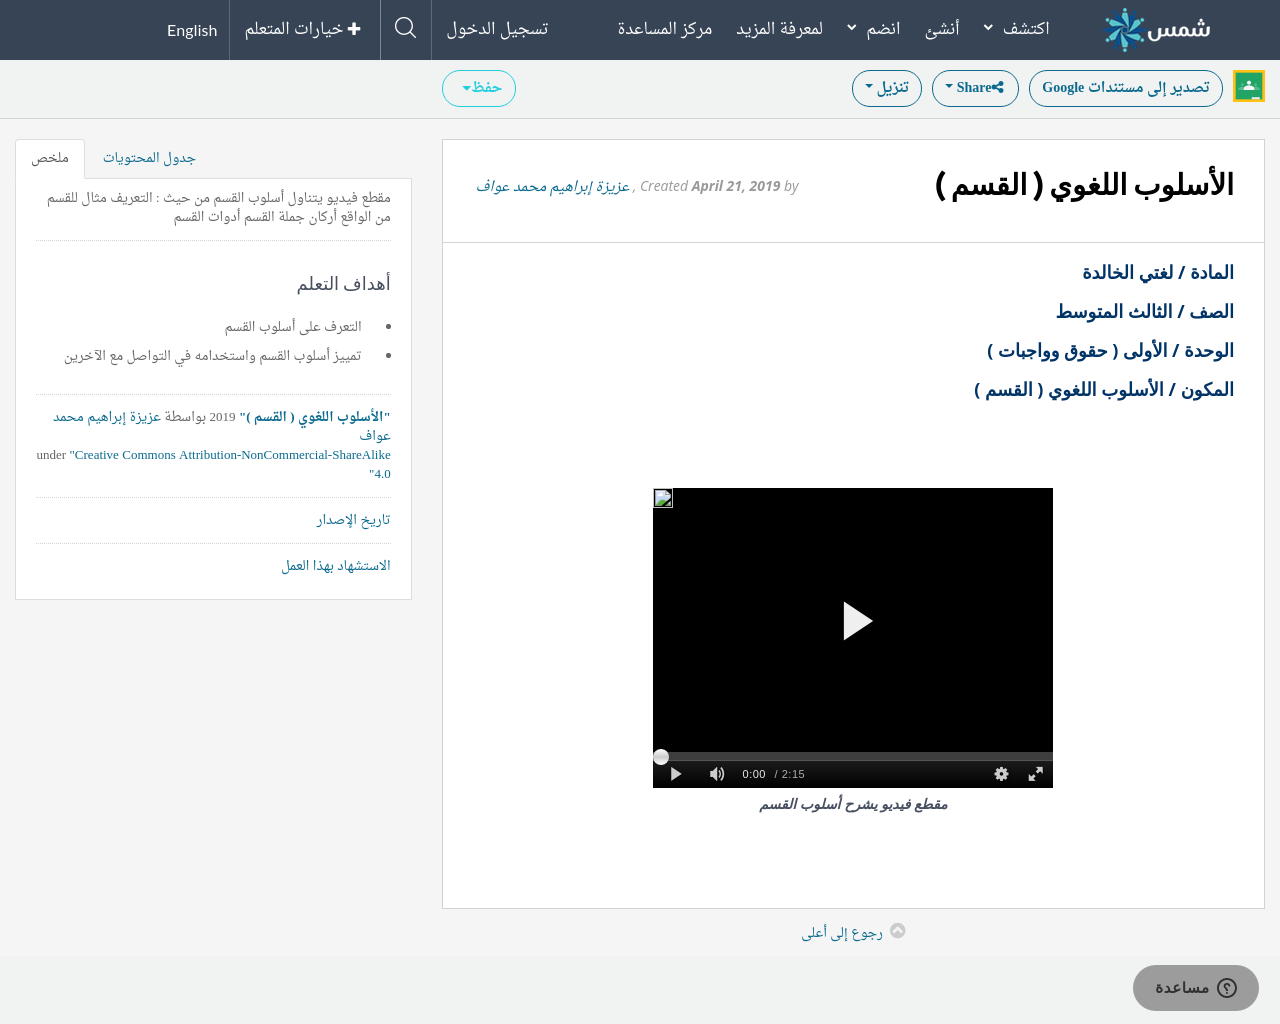The height and width of the screenshot is (1024, 1280).
Task: Click the back to top arrow icon
Action: coord(898,931)
